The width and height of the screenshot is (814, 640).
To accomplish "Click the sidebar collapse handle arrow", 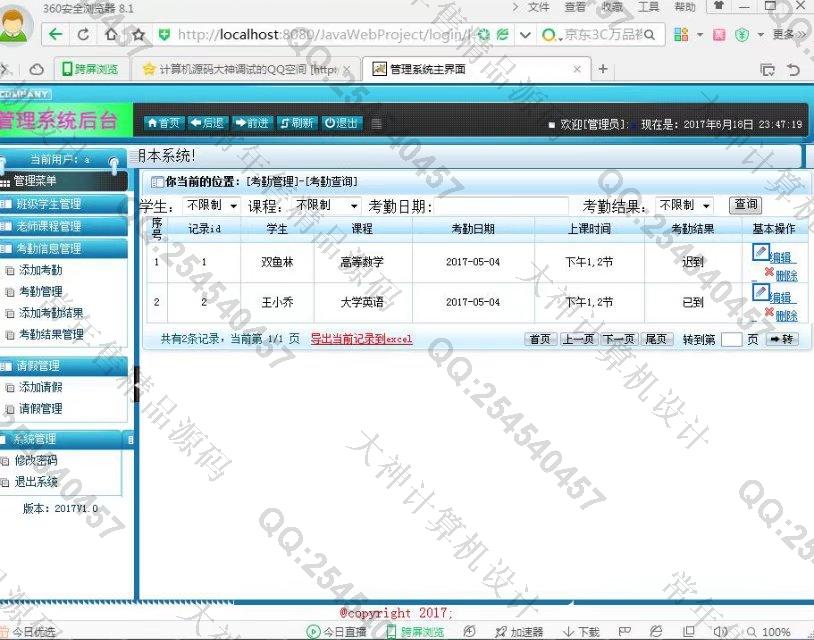I will pos(137,384).
